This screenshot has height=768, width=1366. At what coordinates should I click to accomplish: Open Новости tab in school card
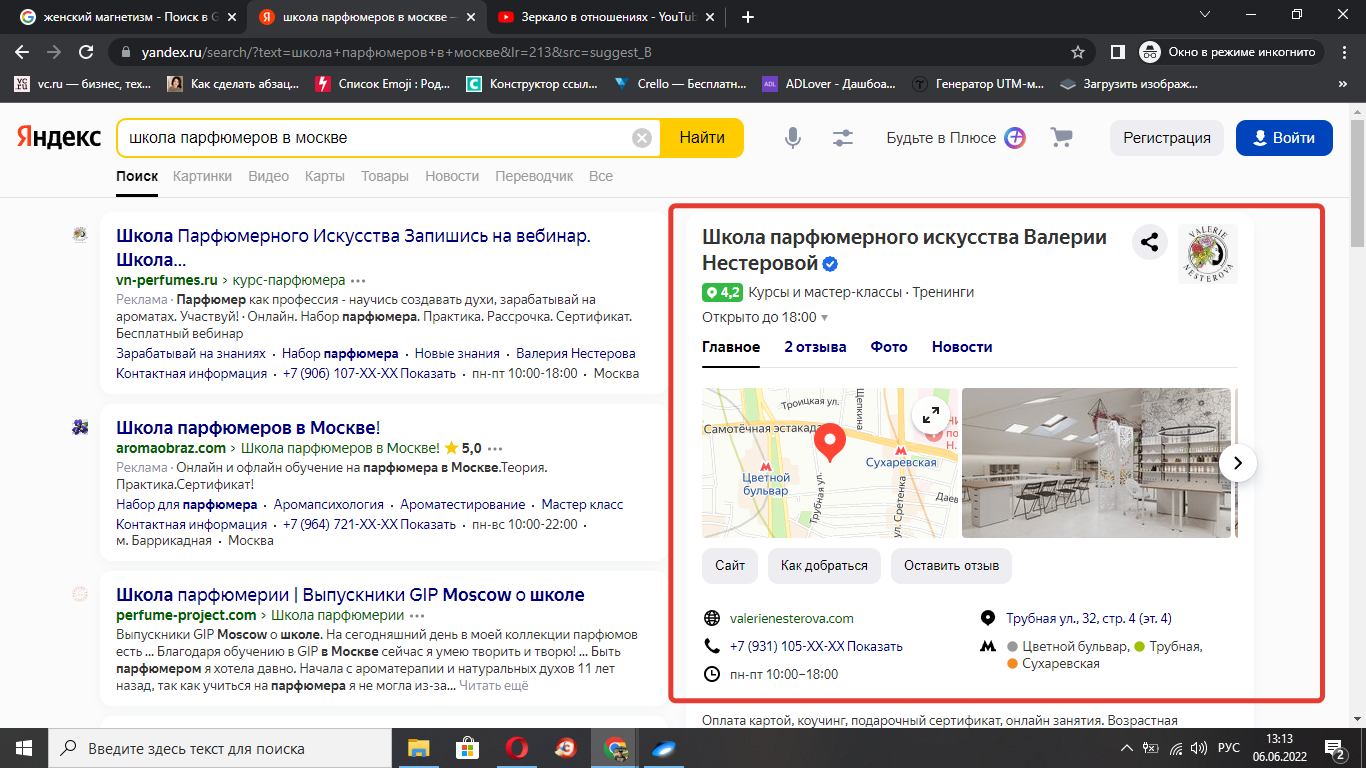962,347
